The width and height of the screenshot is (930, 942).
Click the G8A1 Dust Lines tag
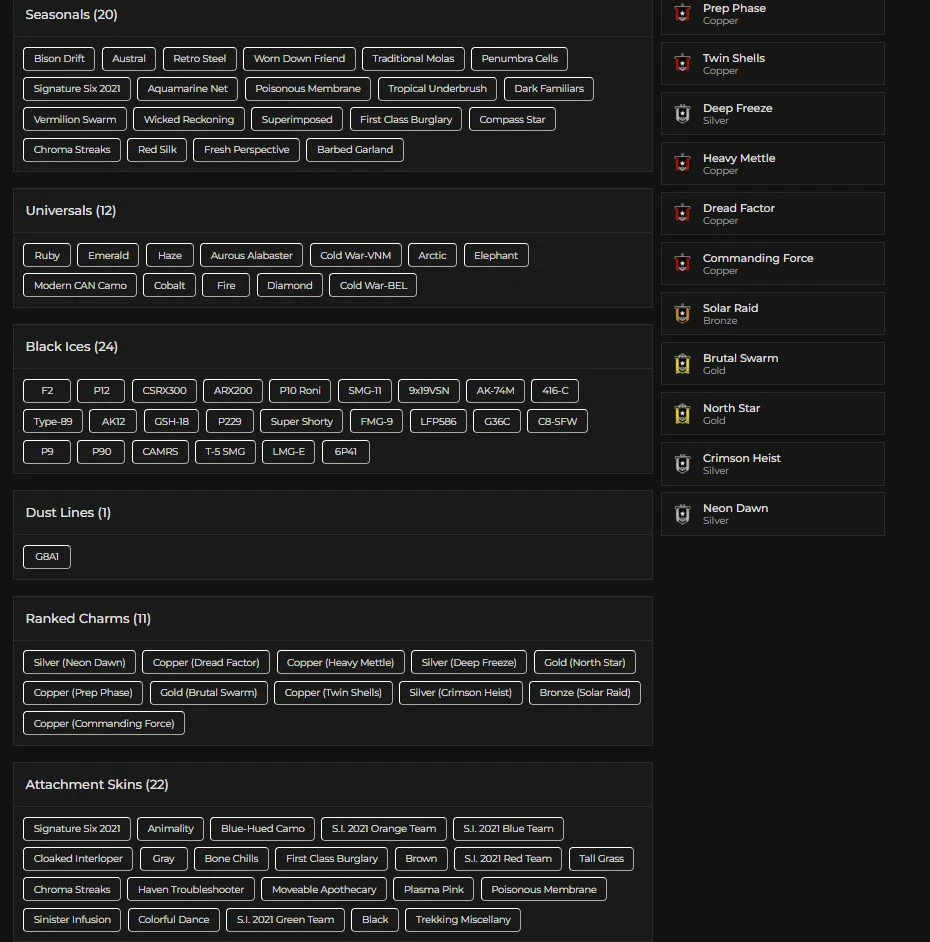pyautogui.click(x=47, y=557)
